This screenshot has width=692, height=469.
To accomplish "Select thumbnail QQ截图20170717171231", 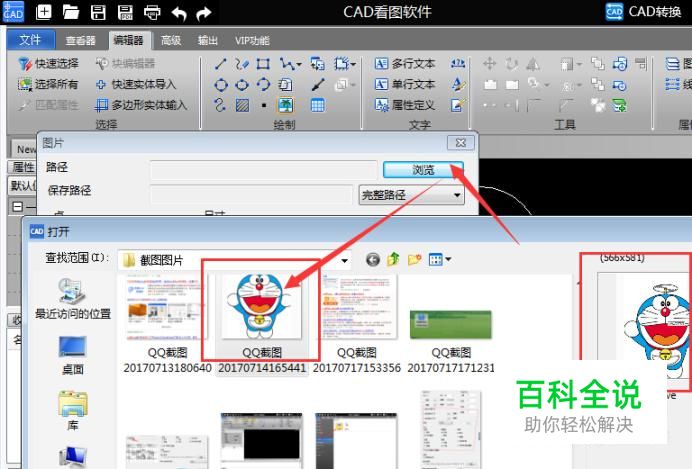I will [451, 342].
